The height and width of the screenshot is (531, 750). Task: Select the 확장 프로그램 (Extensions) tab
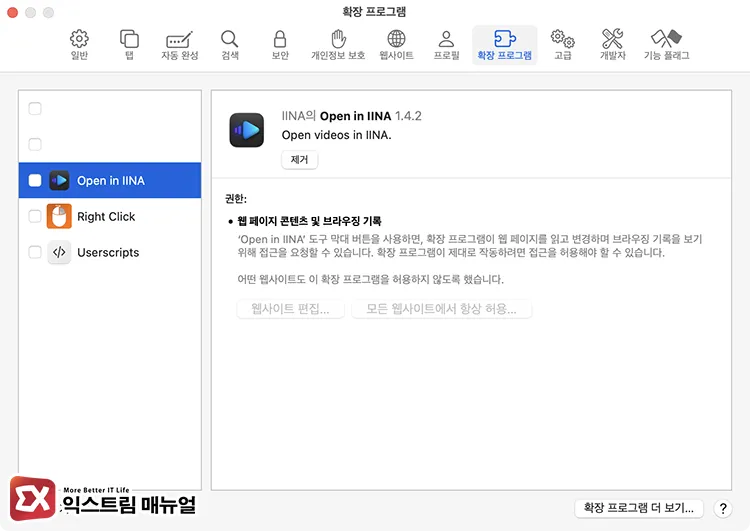click(x=505, y=45)
